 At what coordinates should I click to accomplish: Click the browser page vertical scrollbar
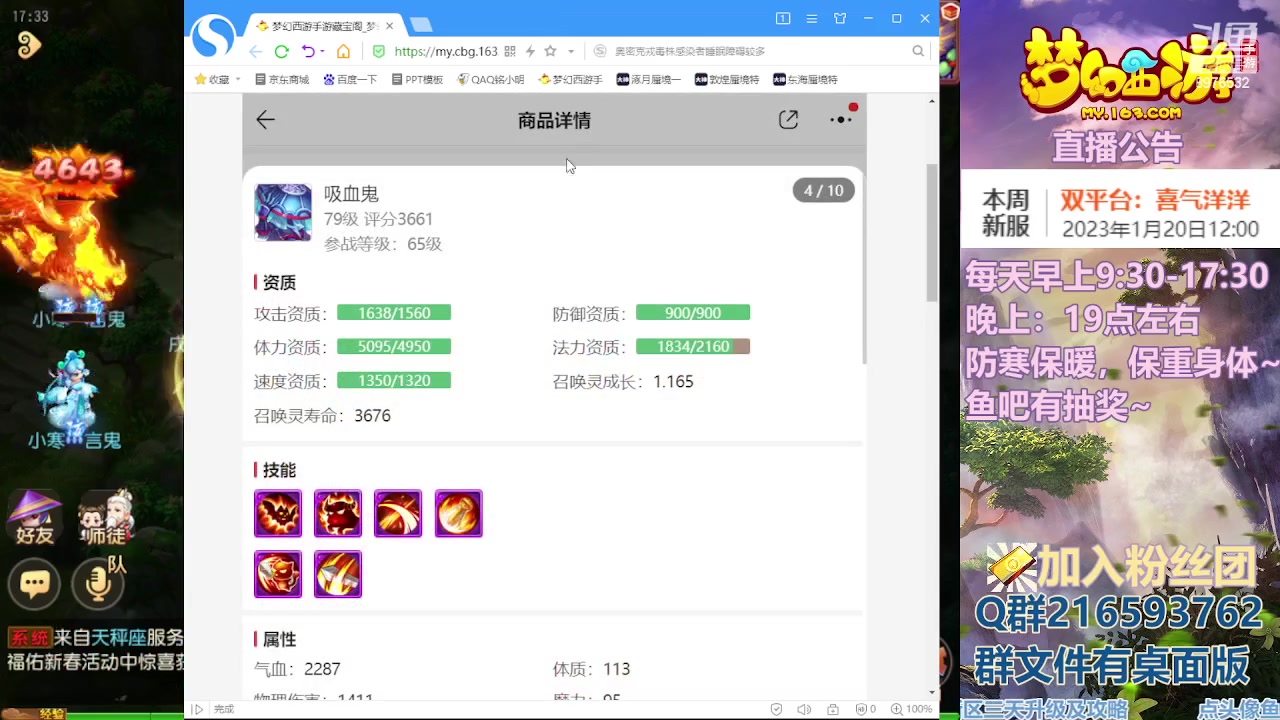point(932,232)
